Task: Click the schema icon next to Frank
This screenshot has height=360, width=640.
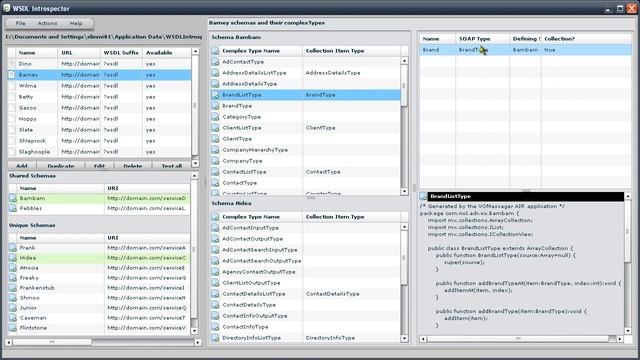Action: 13,248
